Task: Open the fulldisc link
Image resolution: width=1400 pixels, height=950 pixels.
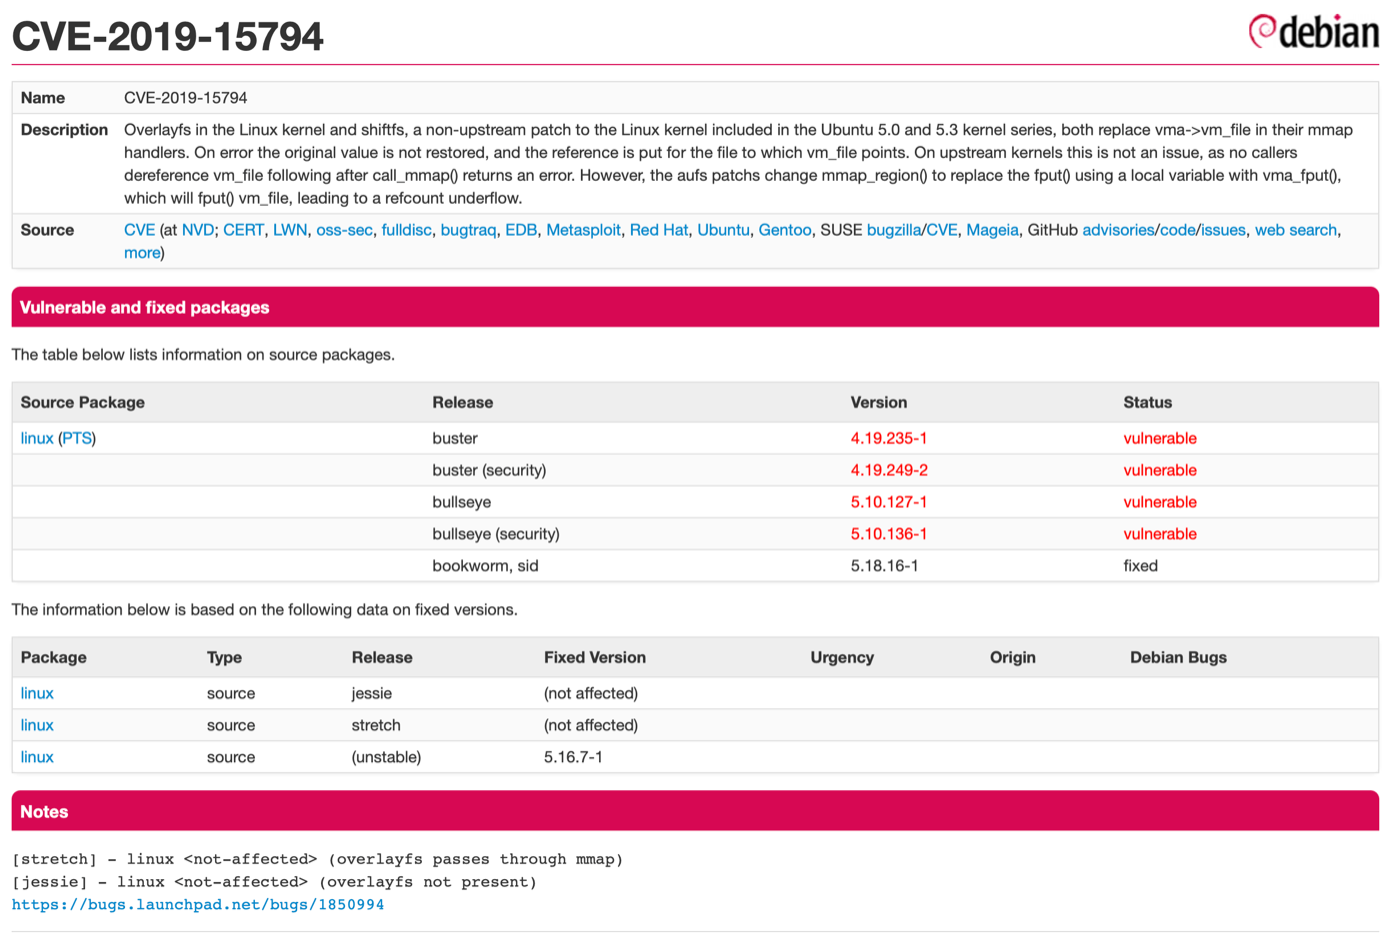Action: pyautogui.click(x=406, y=230)
